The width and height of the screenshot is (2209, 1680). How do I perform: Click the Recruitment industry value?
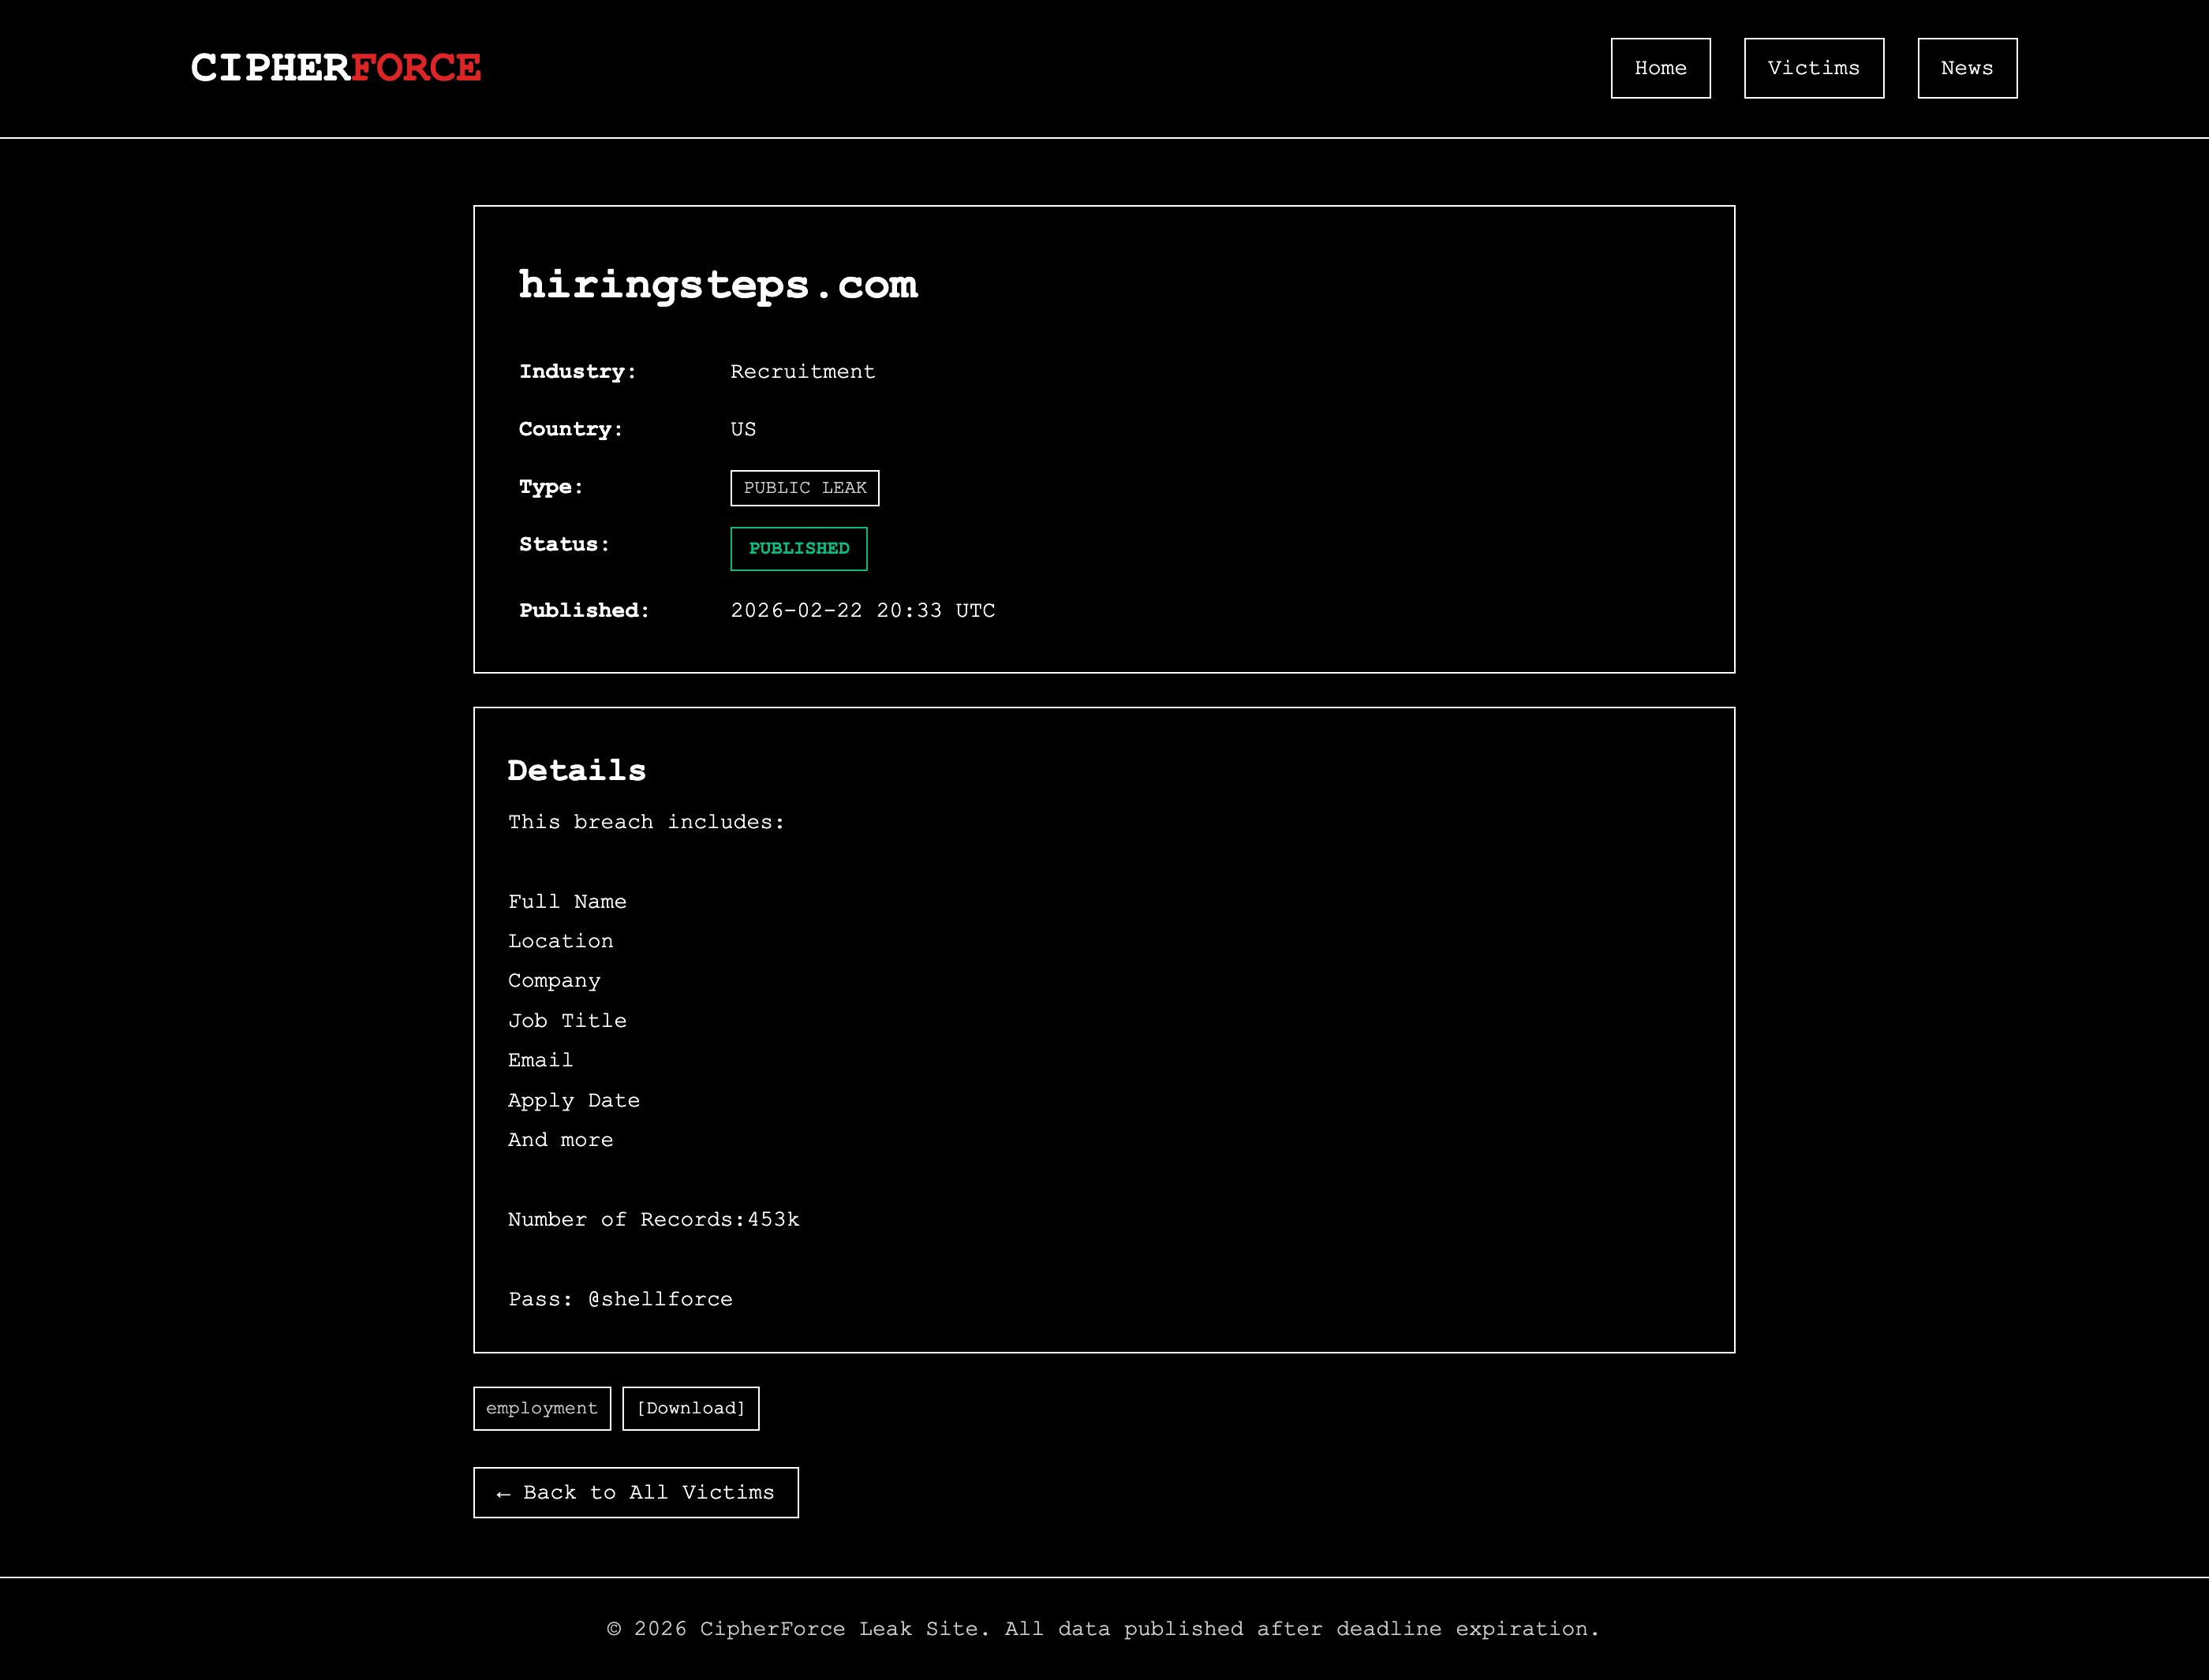click(x=802, y=372)
